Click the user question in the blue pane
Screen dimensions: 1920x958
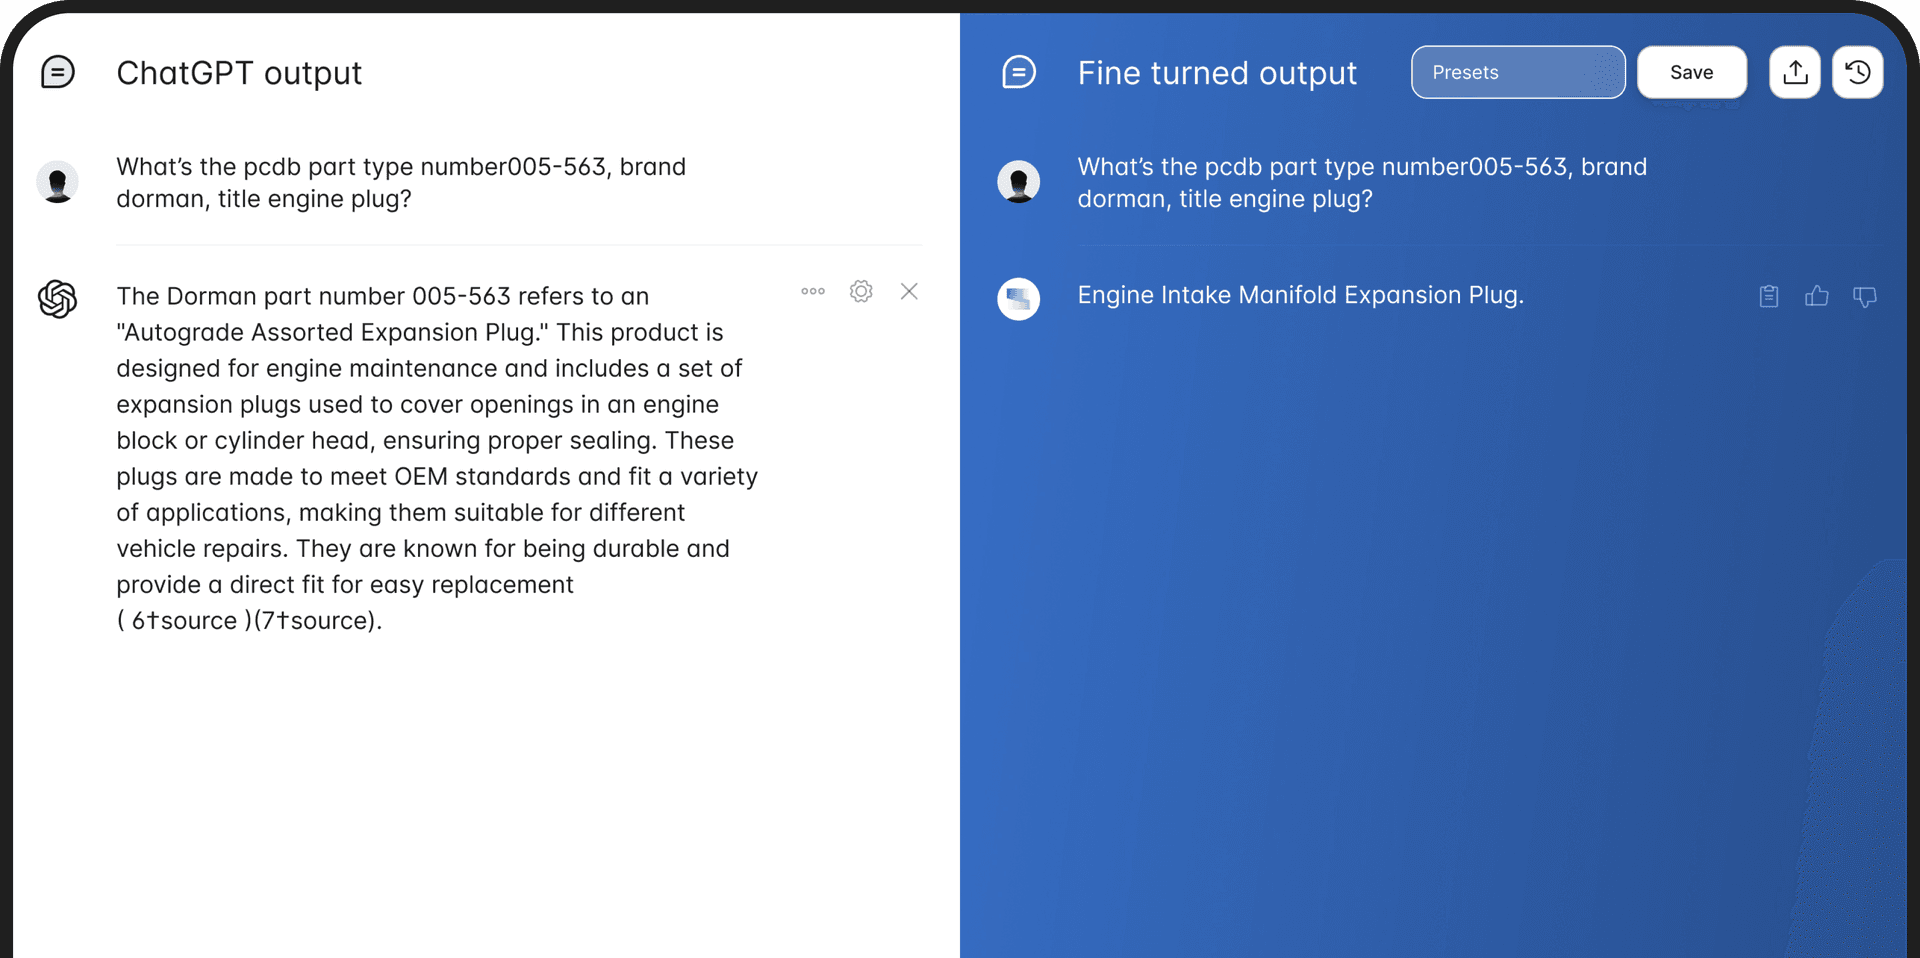[1362, 182]
